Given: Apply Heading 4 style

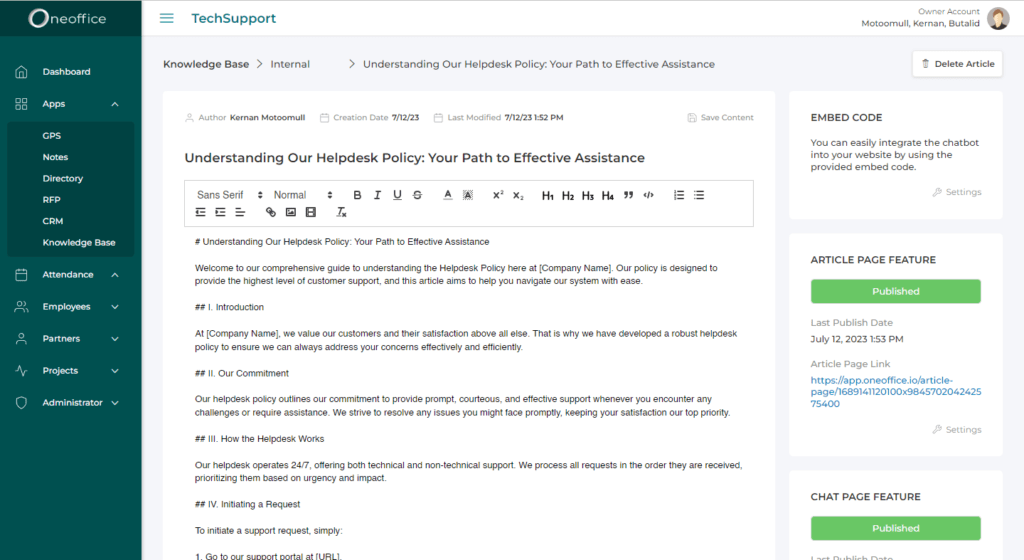Looking at the screenshot, I should [608, 195].
